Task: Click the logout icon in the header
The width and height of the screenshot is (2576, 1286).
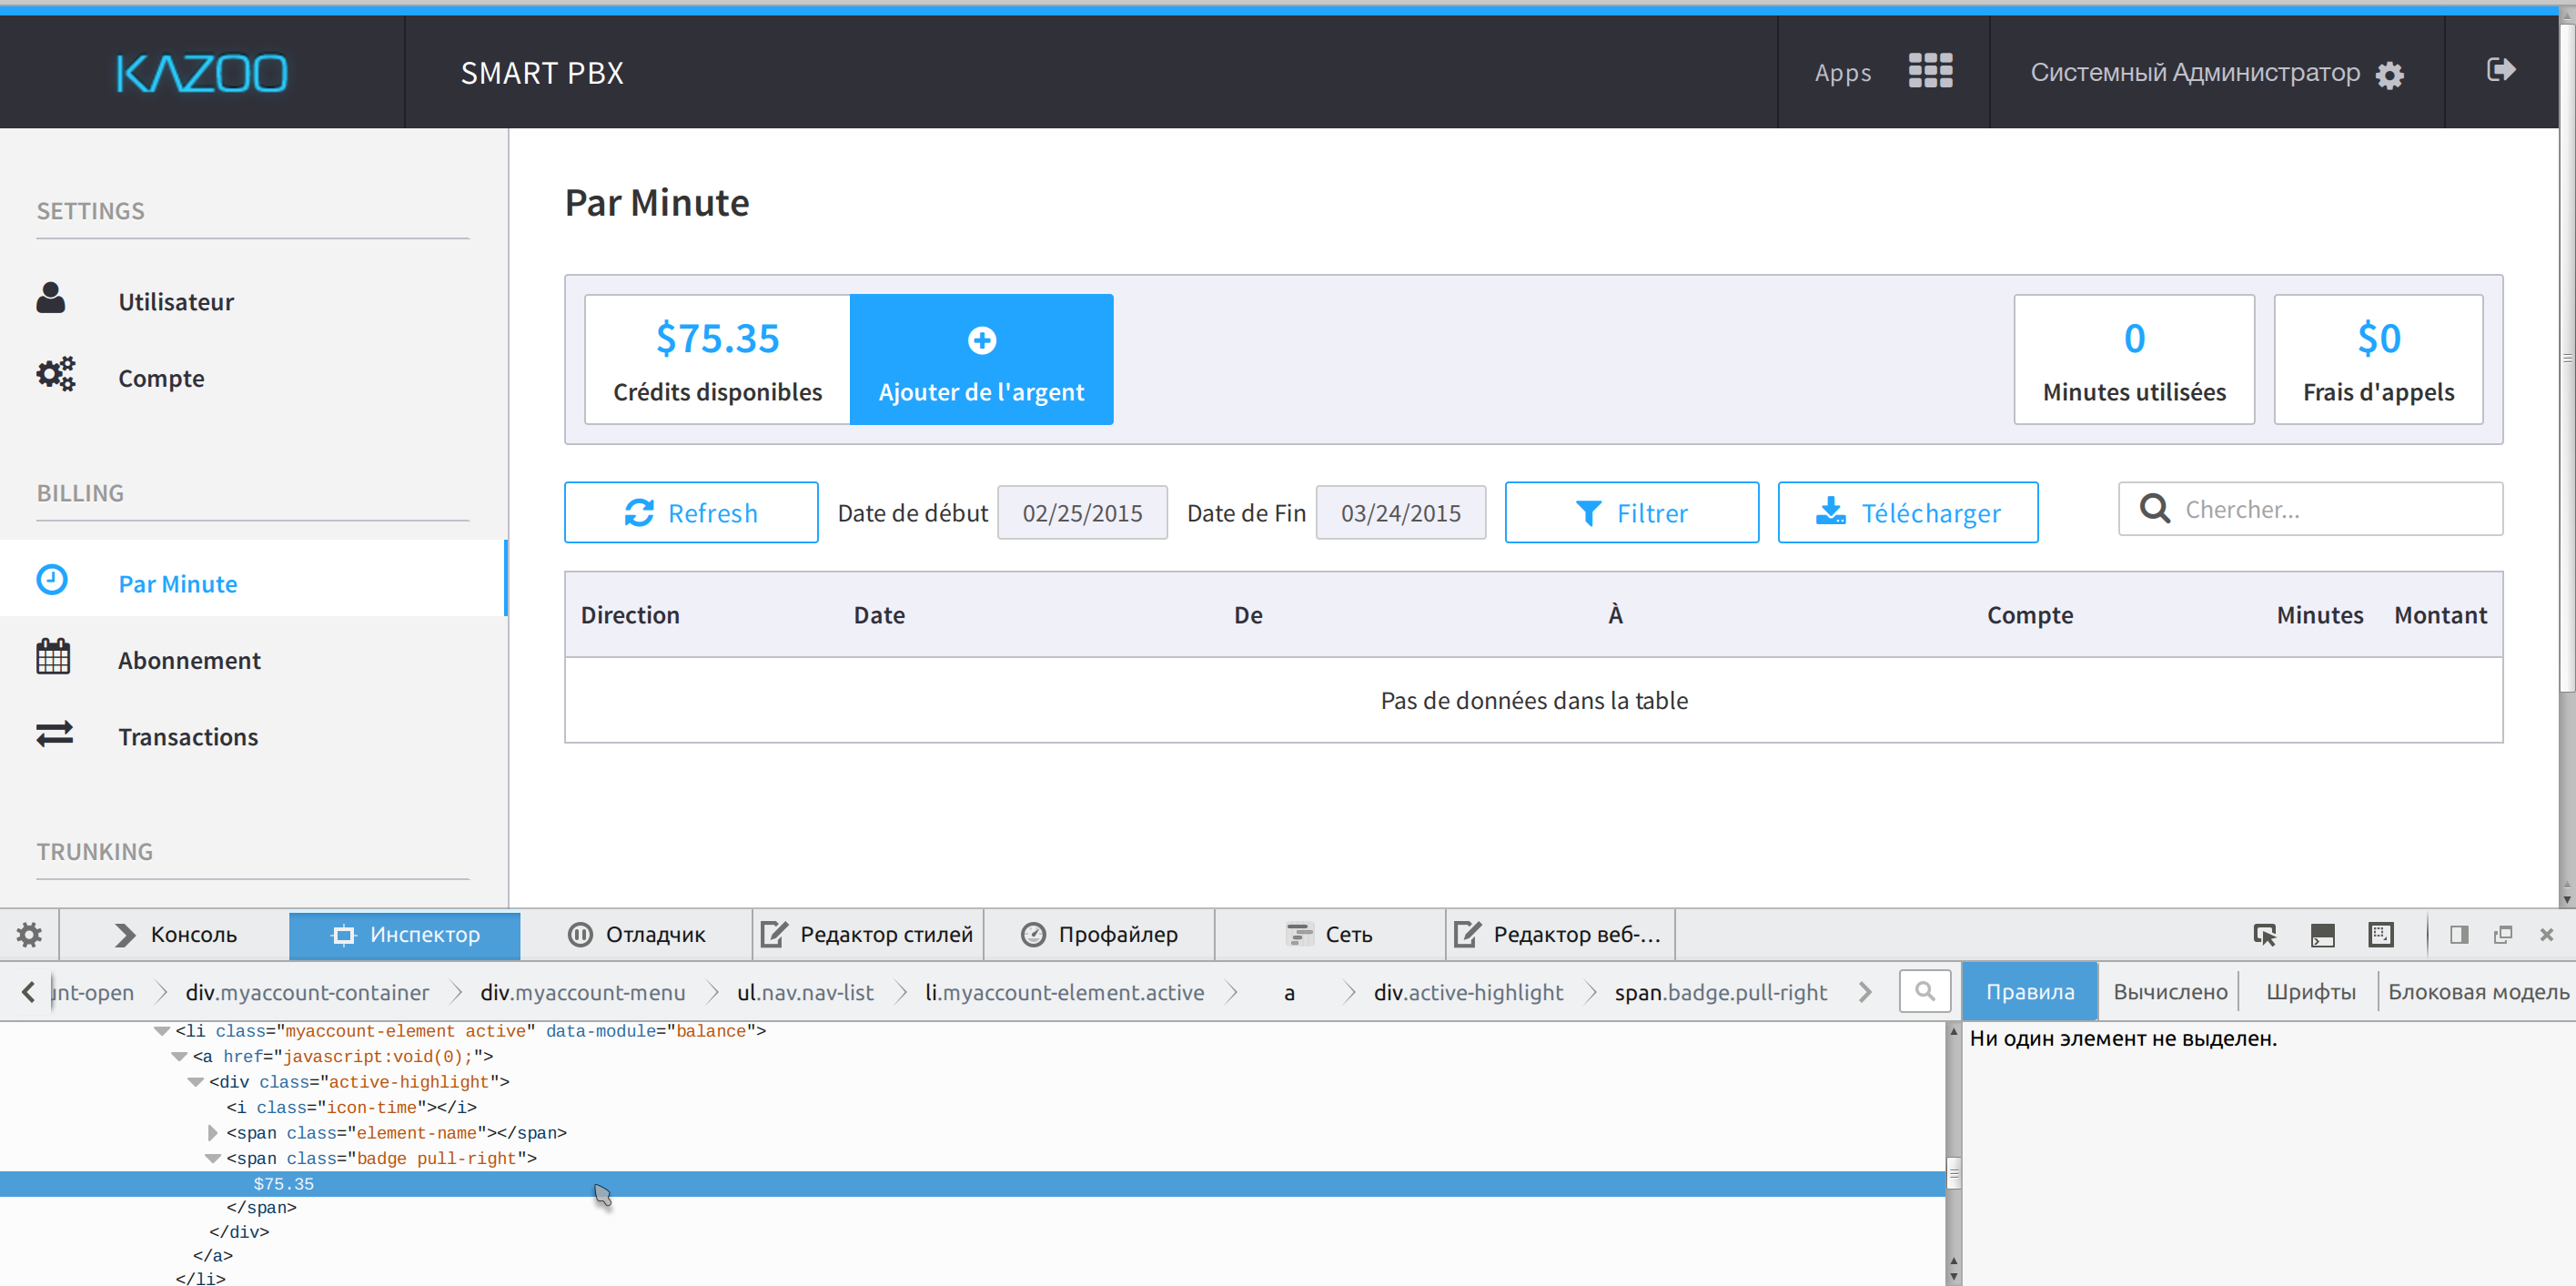Action: pos(2501,70)
